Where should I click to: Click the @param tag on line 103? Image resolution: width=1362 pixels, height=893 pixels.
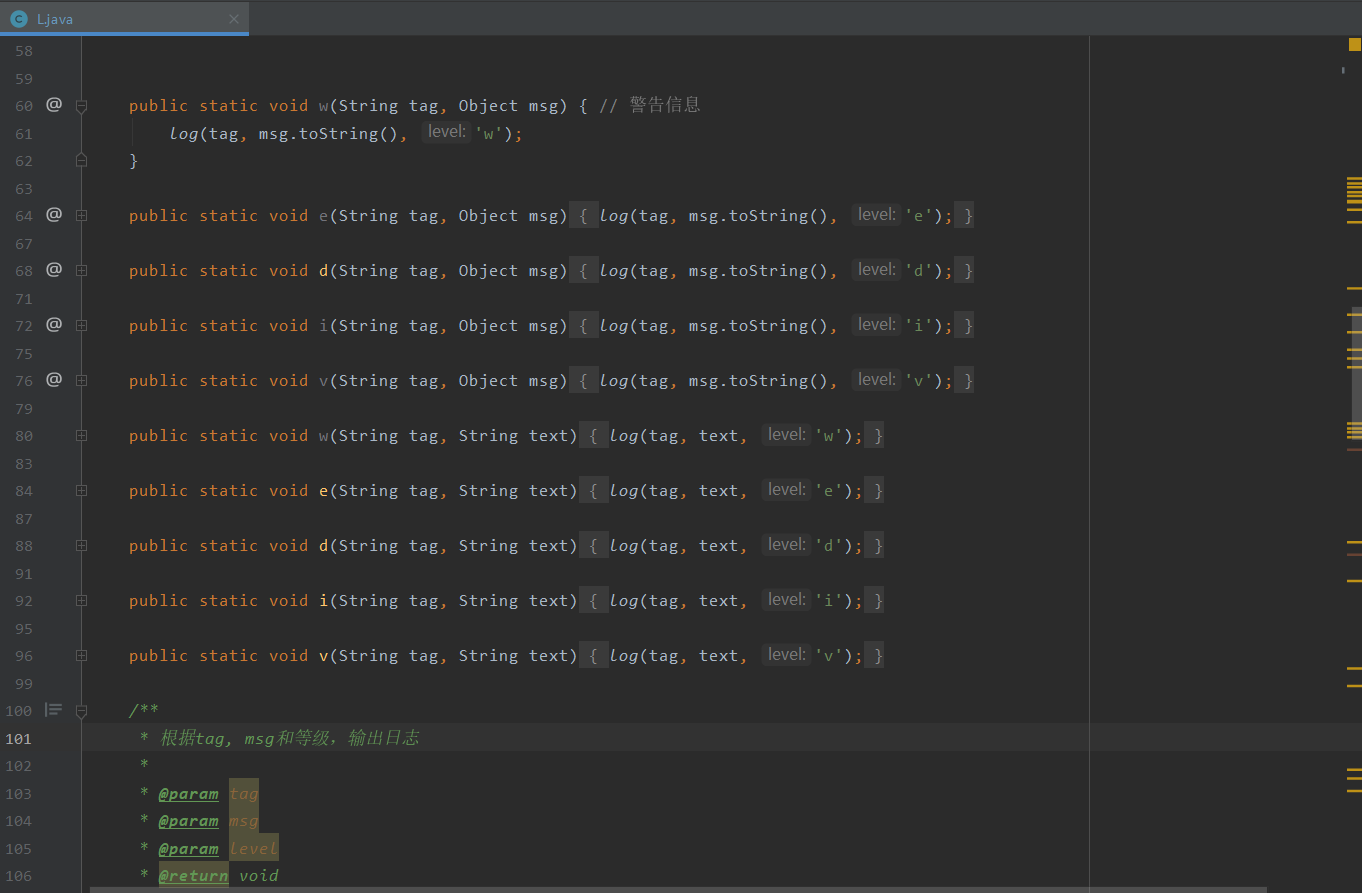coord(188,794)
